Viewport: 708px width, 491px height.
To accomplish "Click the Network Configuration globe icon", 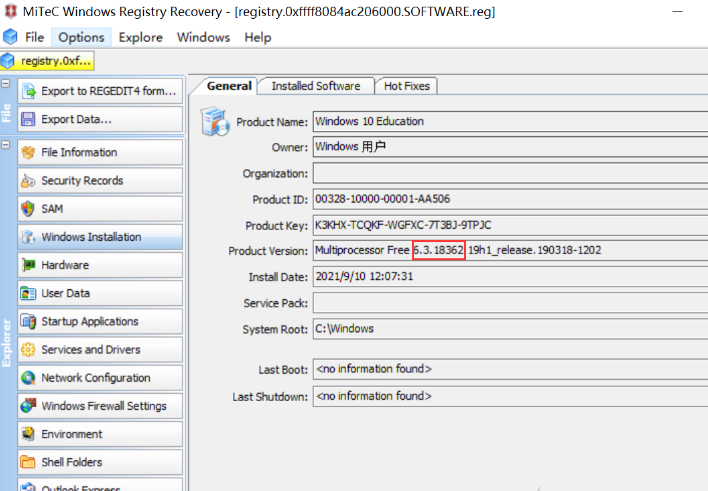I will (28, 378).
